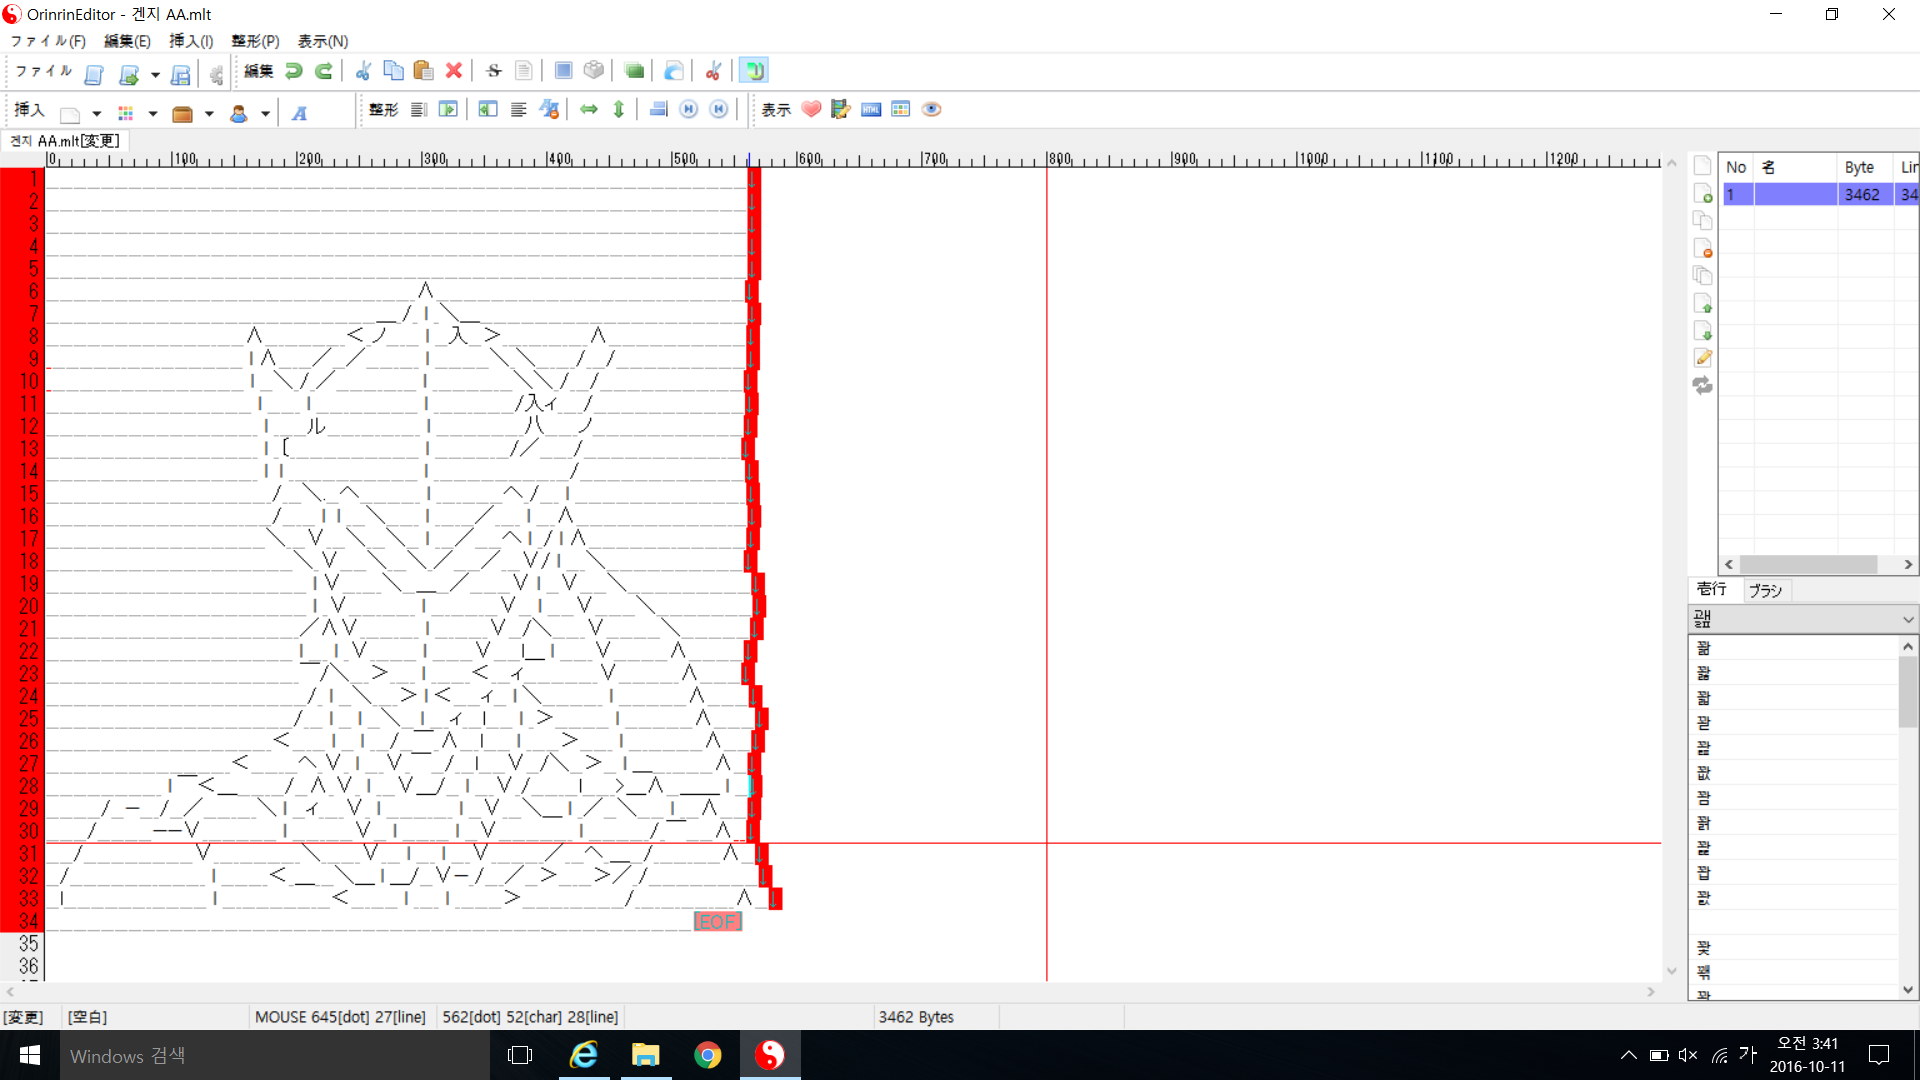Click the save floppy disk icon
The width and height of the screenshot is (1920, 1080).
(x=180, y=75)
